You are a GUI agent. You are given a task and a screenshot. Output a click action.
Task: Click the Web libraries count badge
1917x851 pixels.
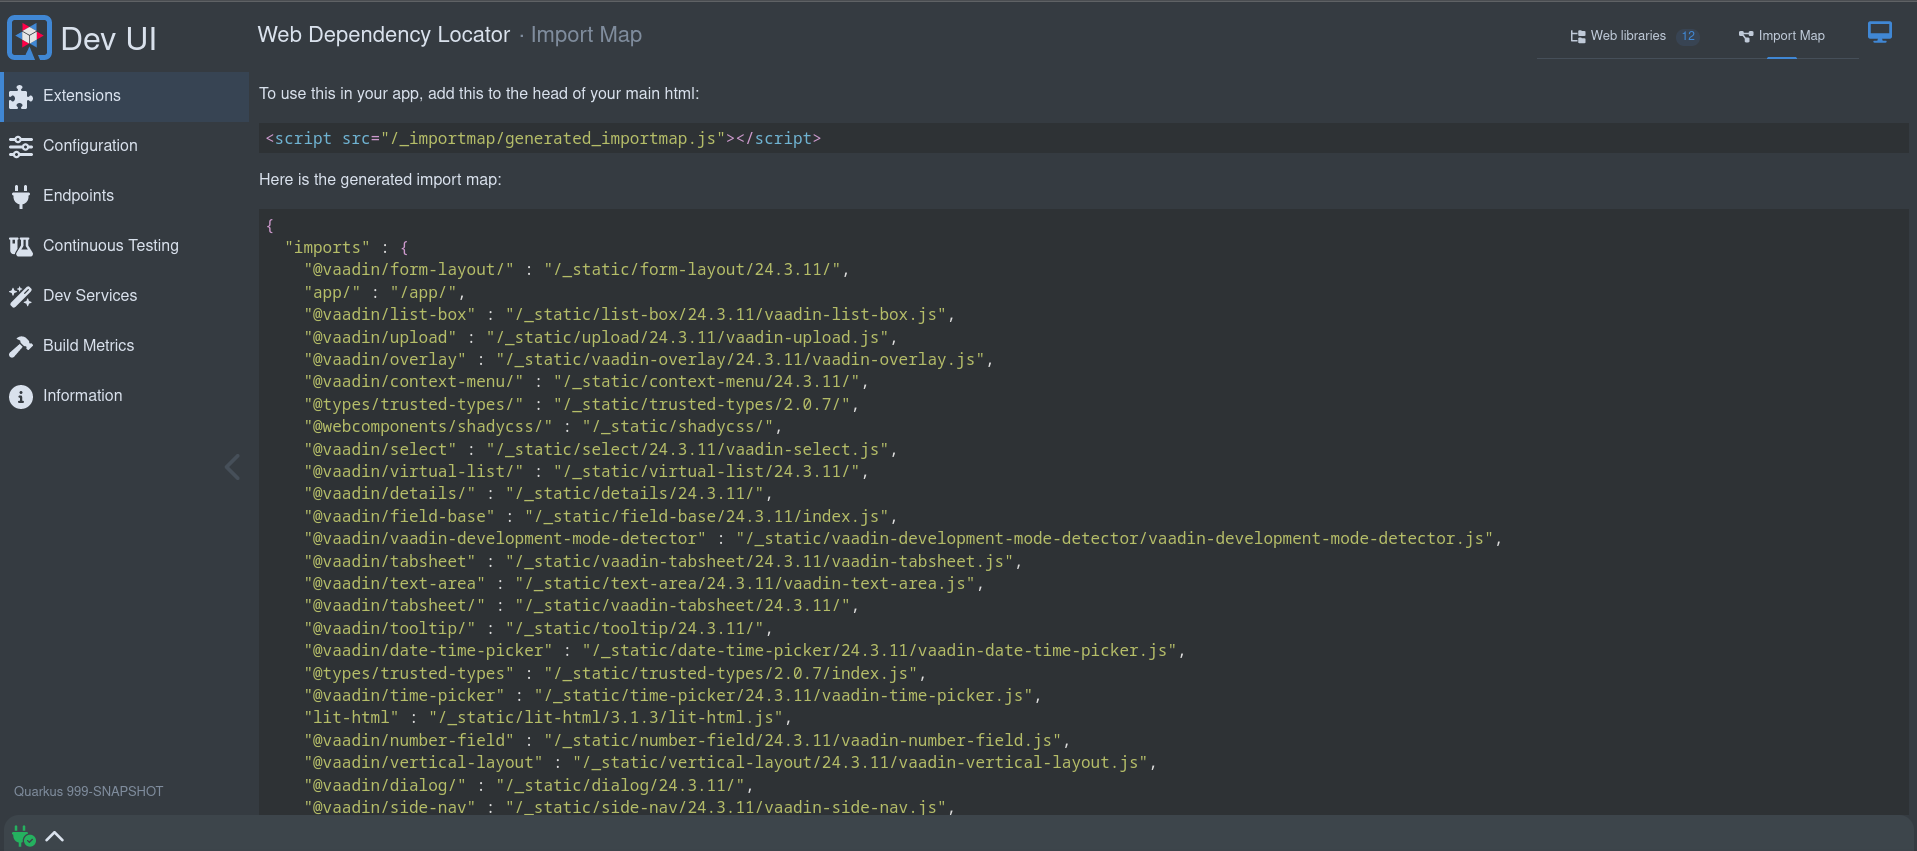click(x=1688, y=36)
